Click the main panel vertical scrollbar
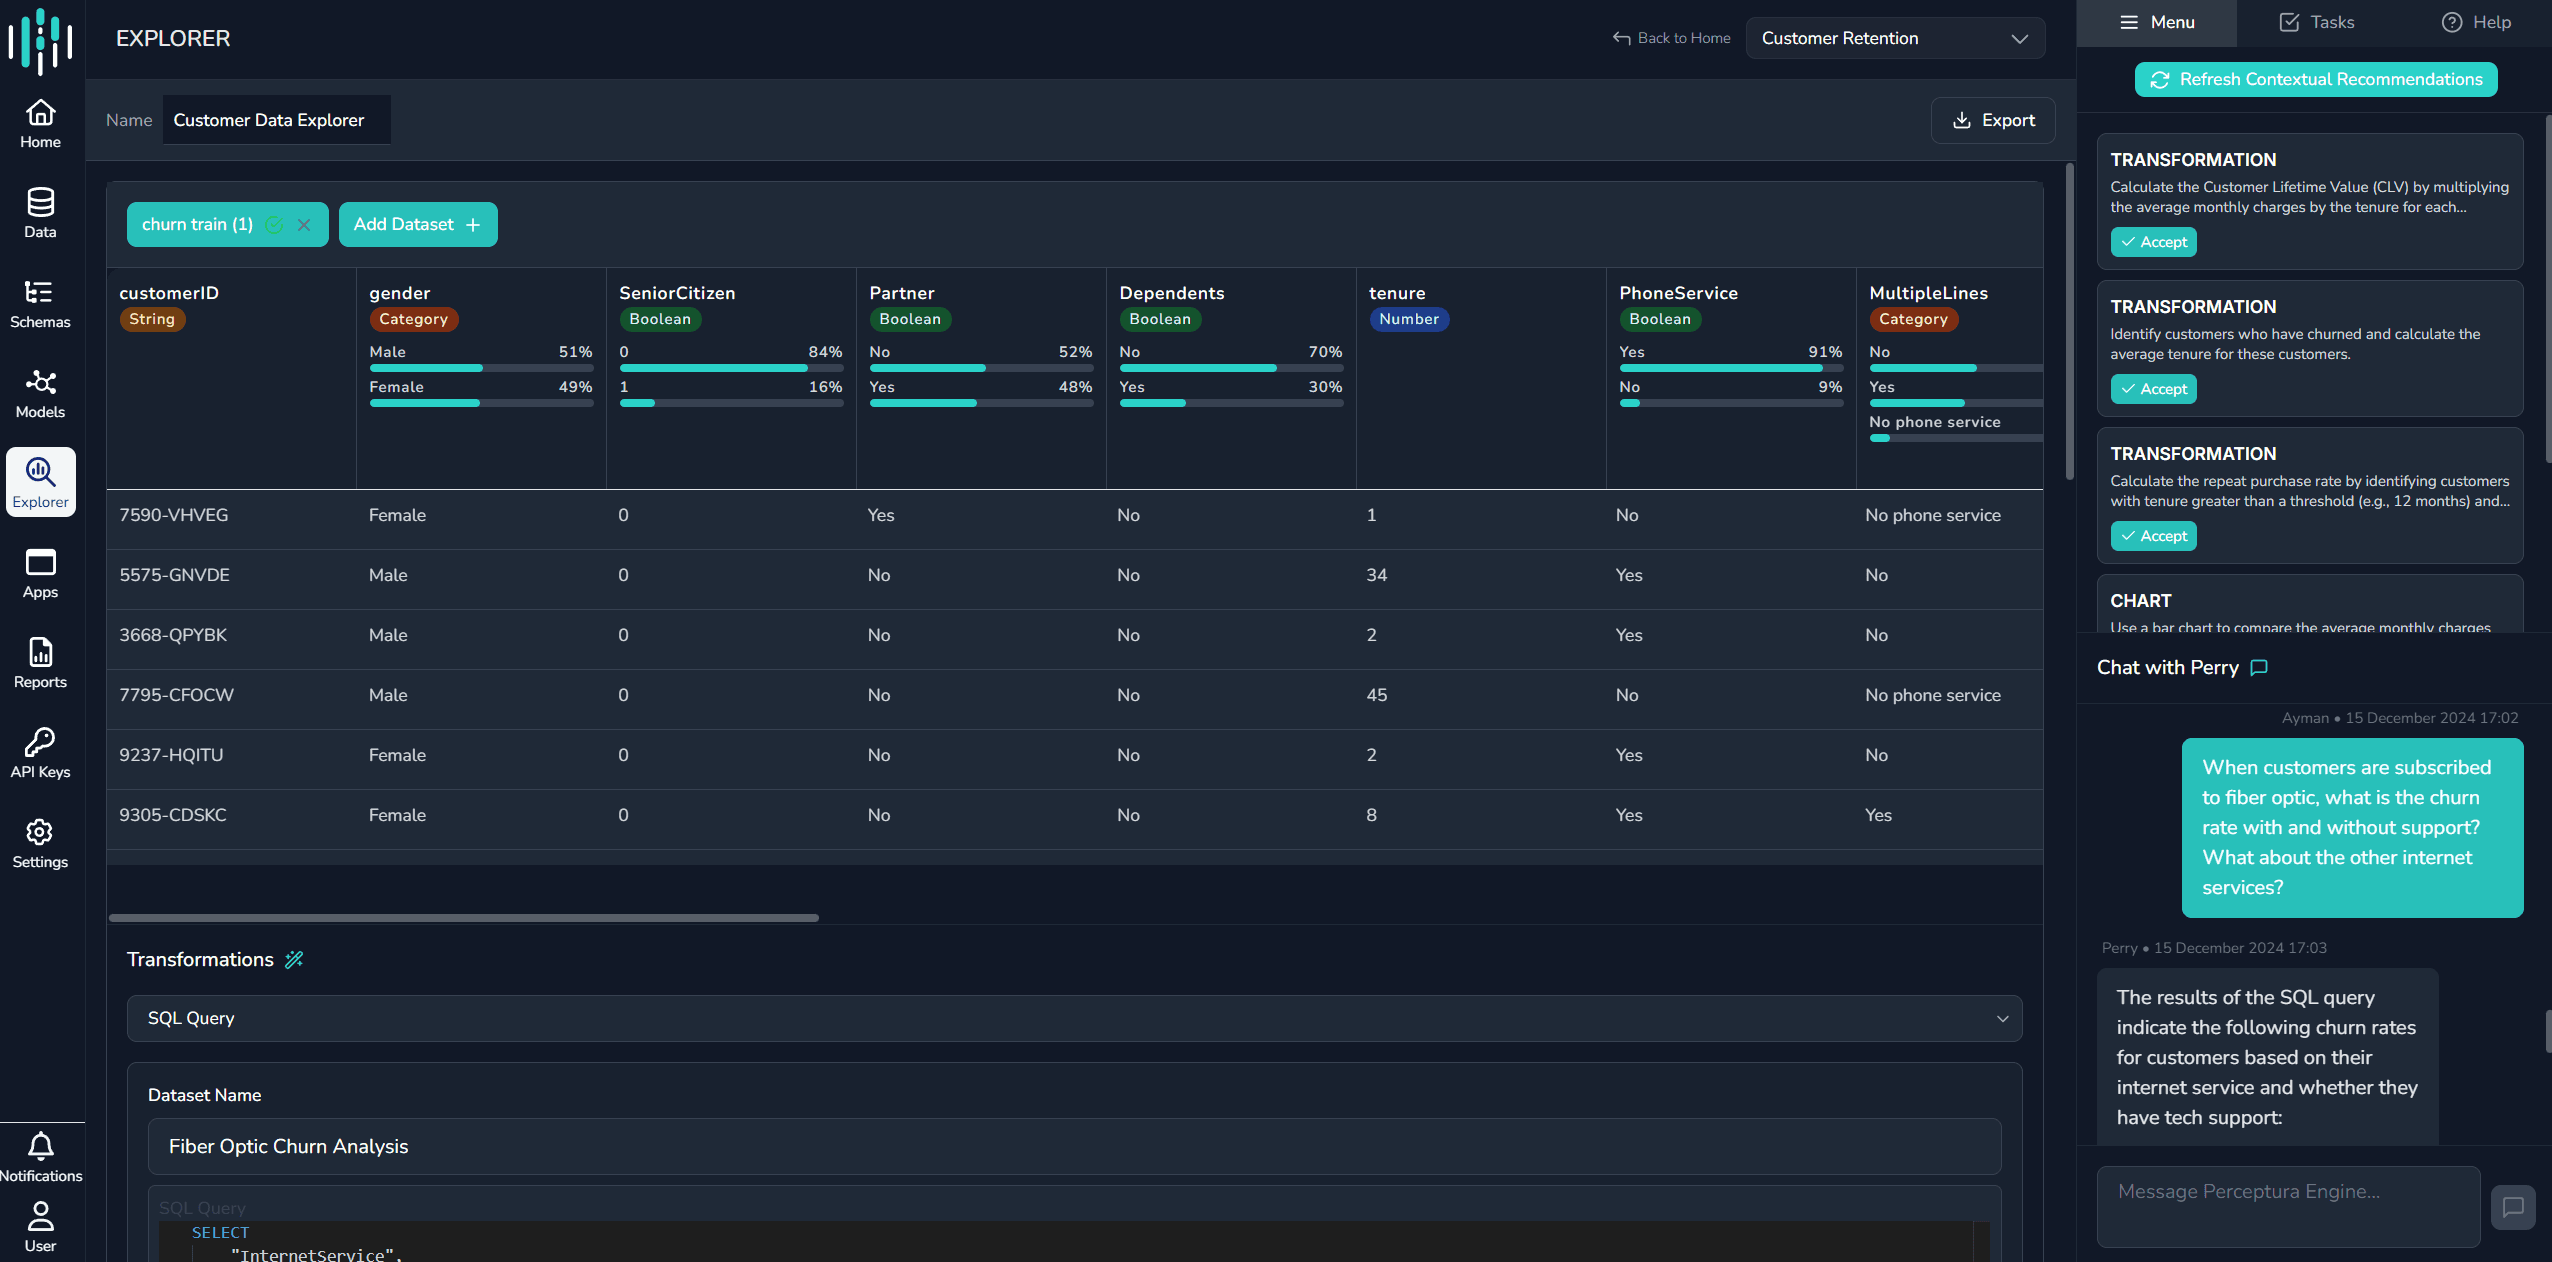The width and height of the screenshot is (2552, 1262). [2069, 320]
